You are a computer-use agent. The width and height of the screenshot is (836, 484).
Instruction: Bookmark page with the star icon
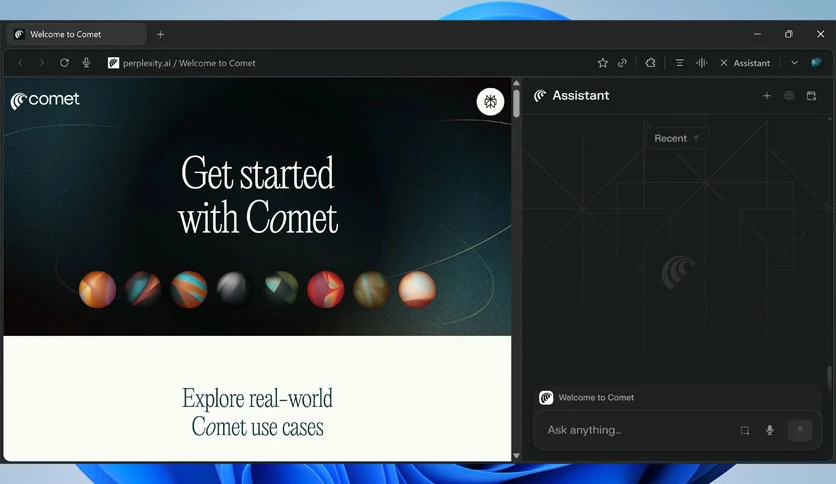click(x=602, y=63)
